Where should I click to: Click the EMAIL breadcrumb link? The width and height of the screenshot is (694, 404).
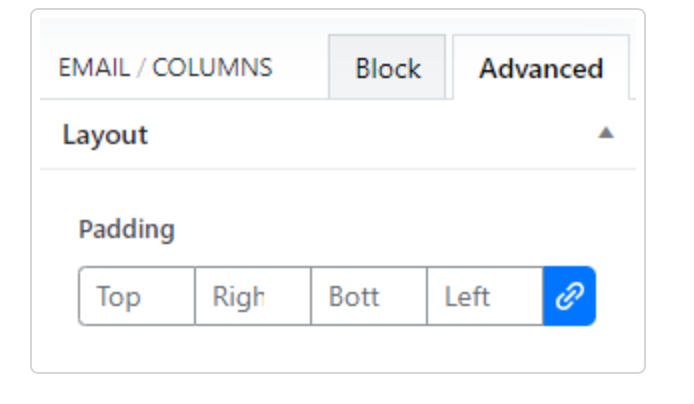pyautogui.click(x=94, y=68)
